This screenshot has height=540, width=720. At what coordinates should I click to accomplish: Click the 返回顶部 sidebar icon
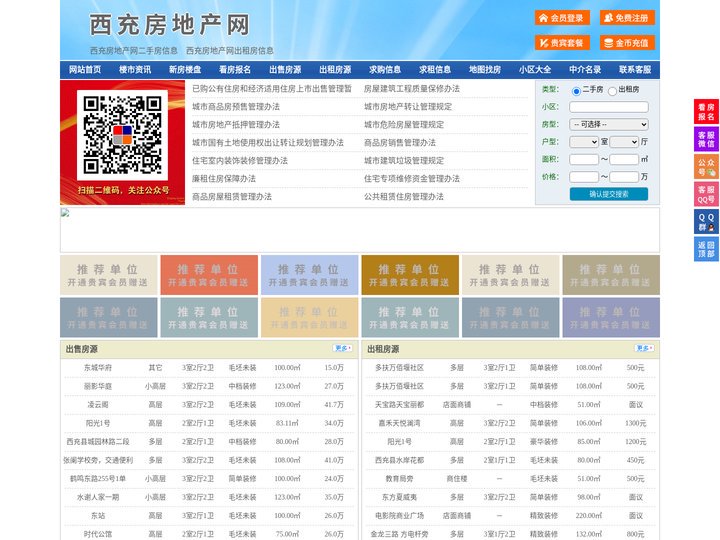click(x=706, y=249)
